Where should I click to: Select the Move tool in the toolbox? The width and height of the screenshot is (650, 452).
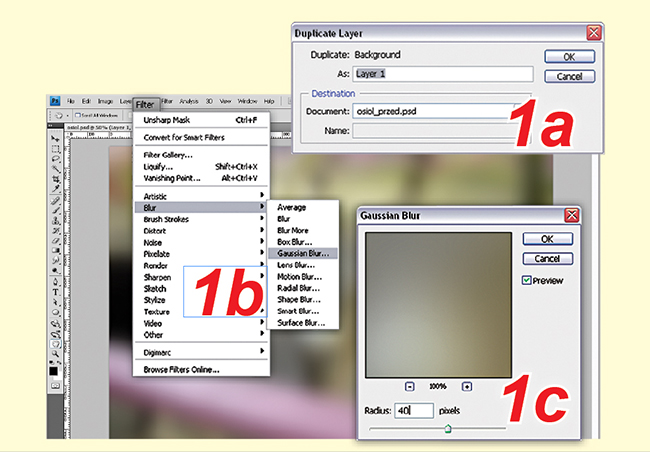point(55,139)
